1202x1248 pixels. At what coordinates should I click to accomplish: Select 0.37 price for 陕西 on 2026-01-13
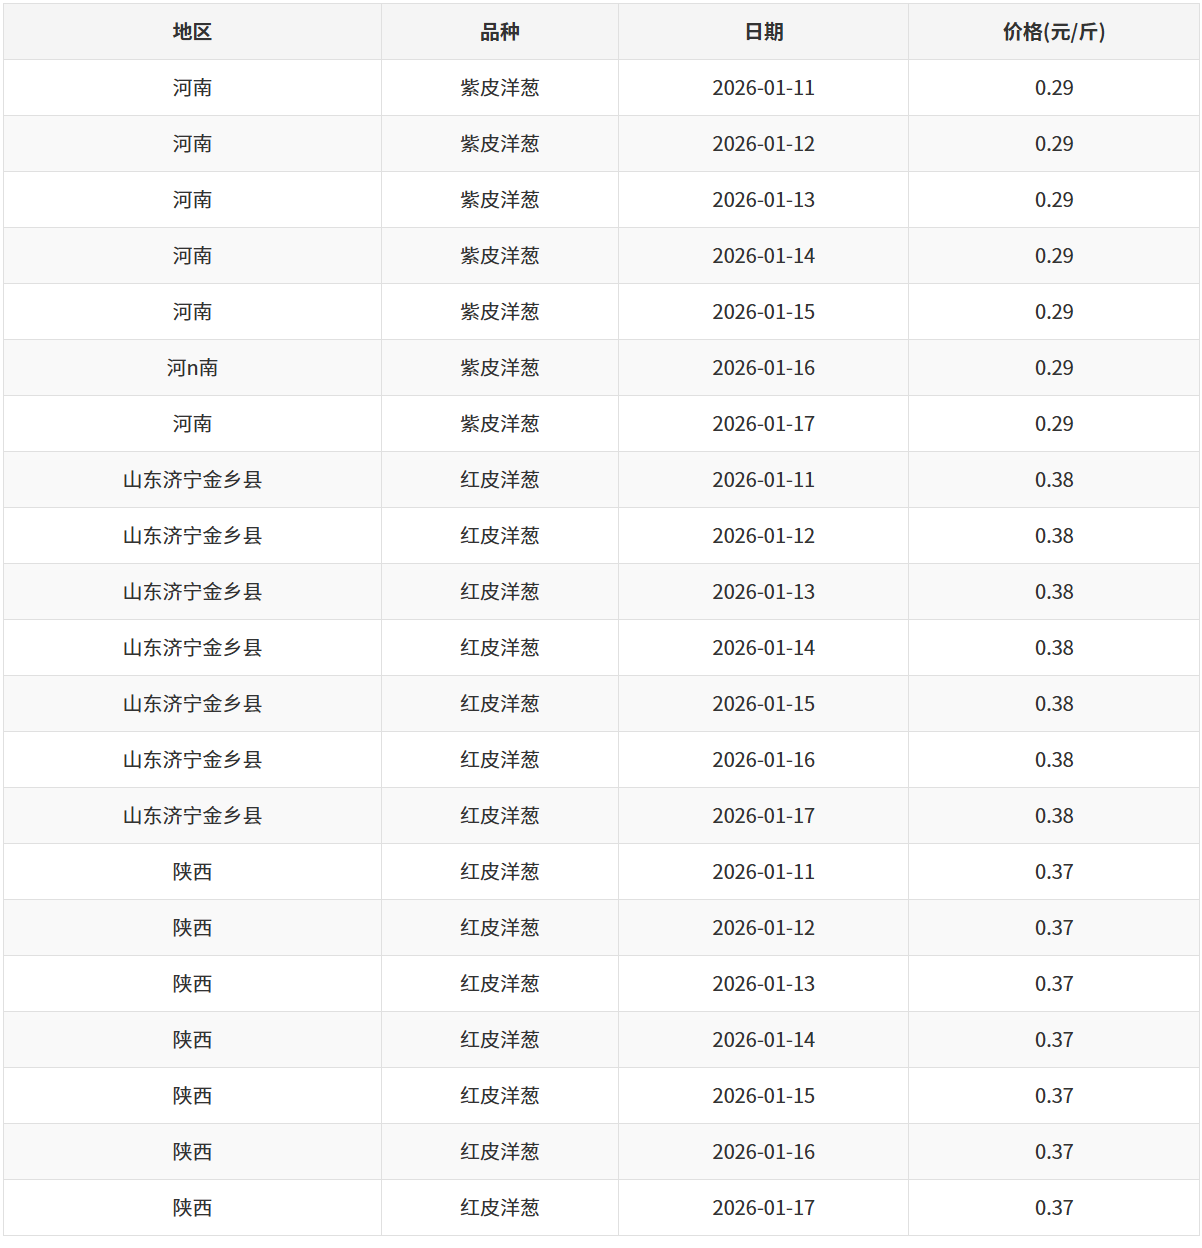coord(1053,984)
